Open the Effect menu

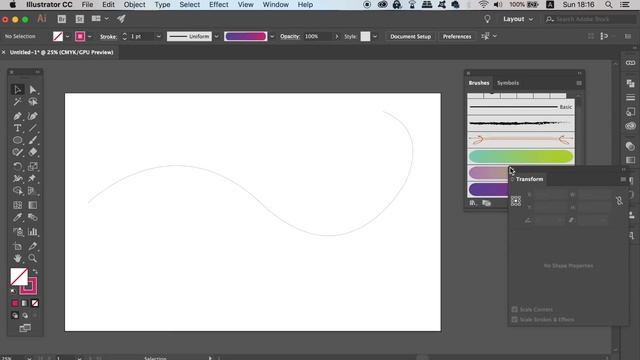click(x=219, y=5)
